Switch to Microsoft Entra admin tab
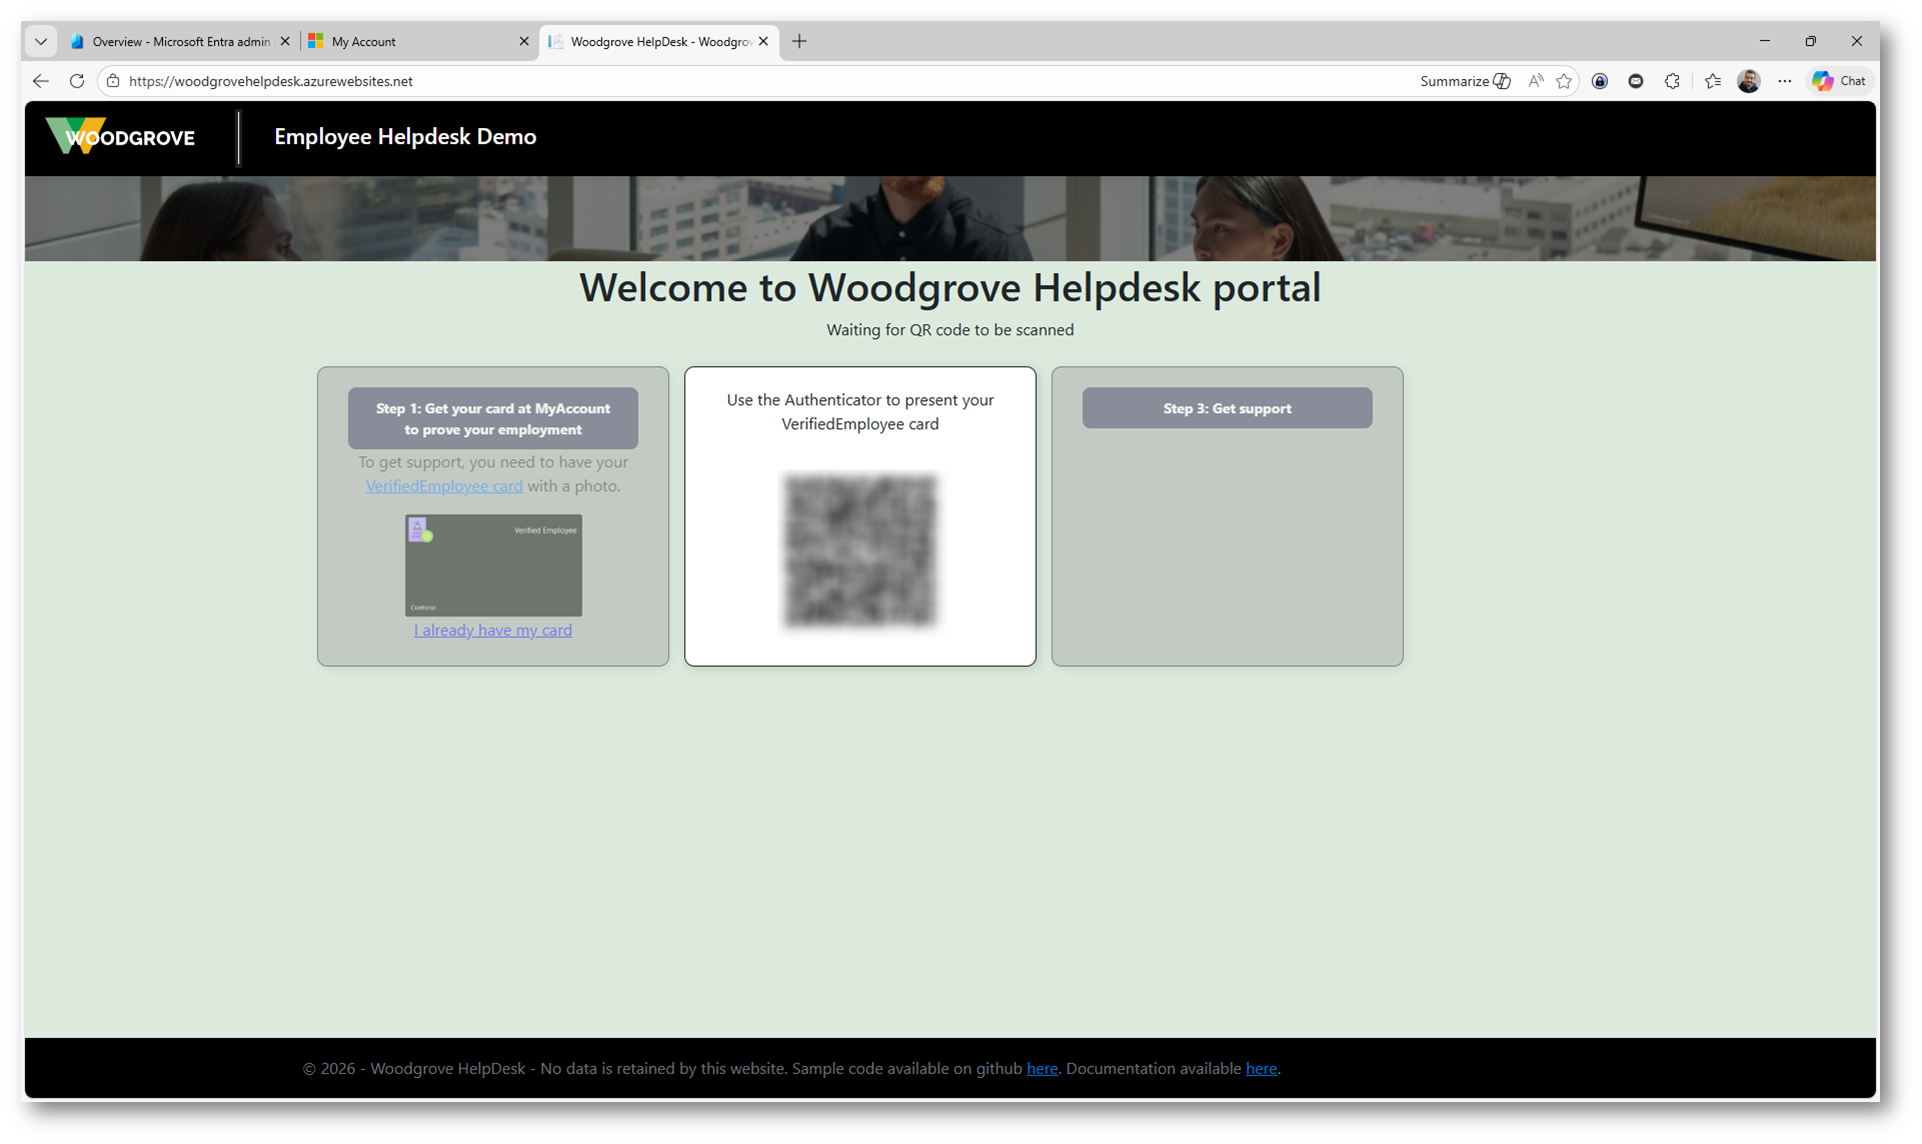1922x1144 pixels. click(x=175, y=41)
